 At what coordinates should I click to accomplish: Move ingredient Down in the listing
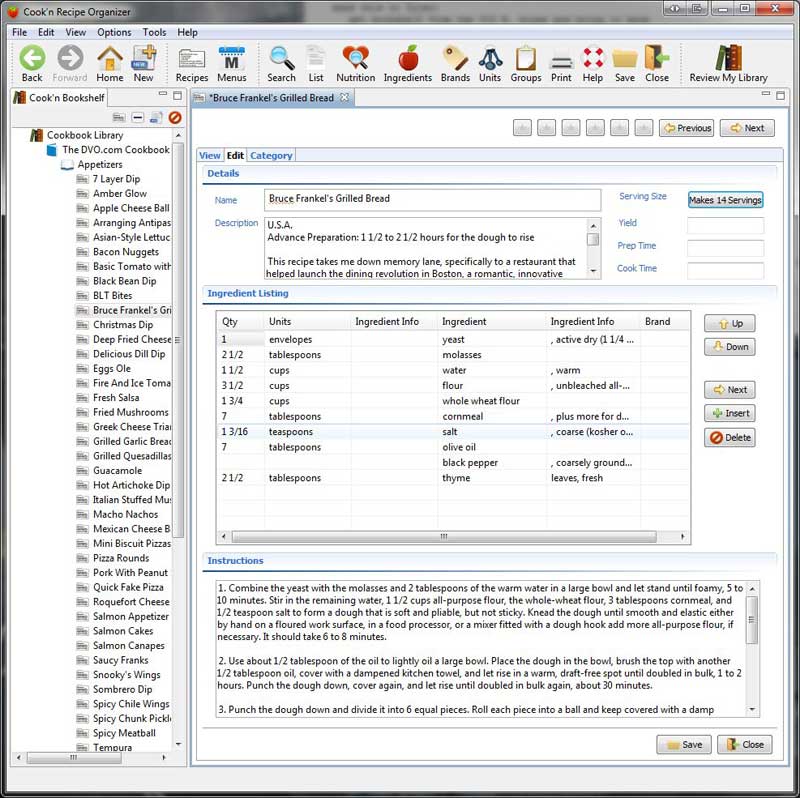tap(730, 347)
